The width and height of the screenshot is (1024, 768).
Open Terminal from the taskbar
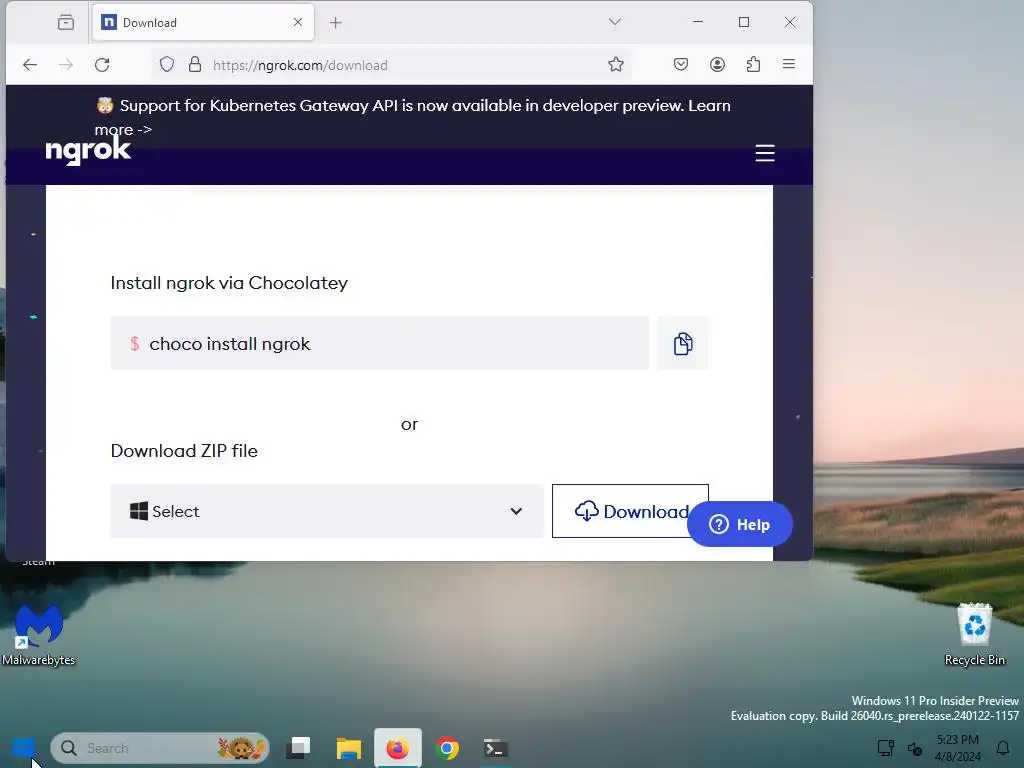[496, 748]
